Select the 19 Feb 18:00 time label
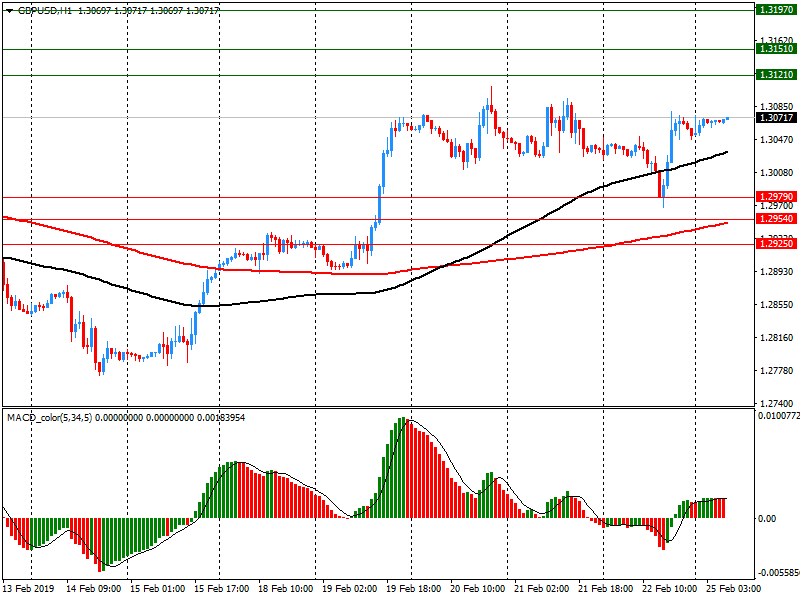Image resolution: width=800 pixels, height=600 pixels. tap(412, 590)
